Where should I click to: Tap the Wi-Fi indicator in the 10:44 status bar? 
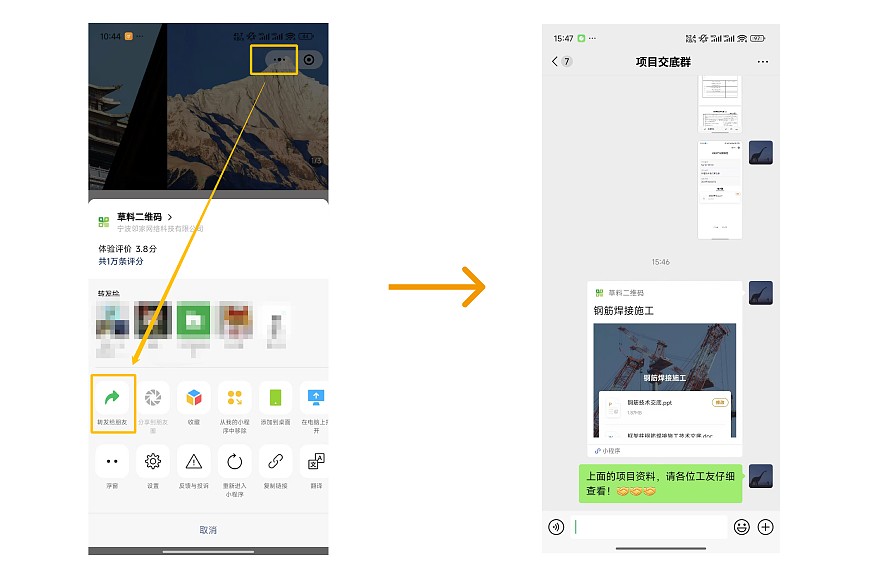pyautogui.click(x=290, y=36)
